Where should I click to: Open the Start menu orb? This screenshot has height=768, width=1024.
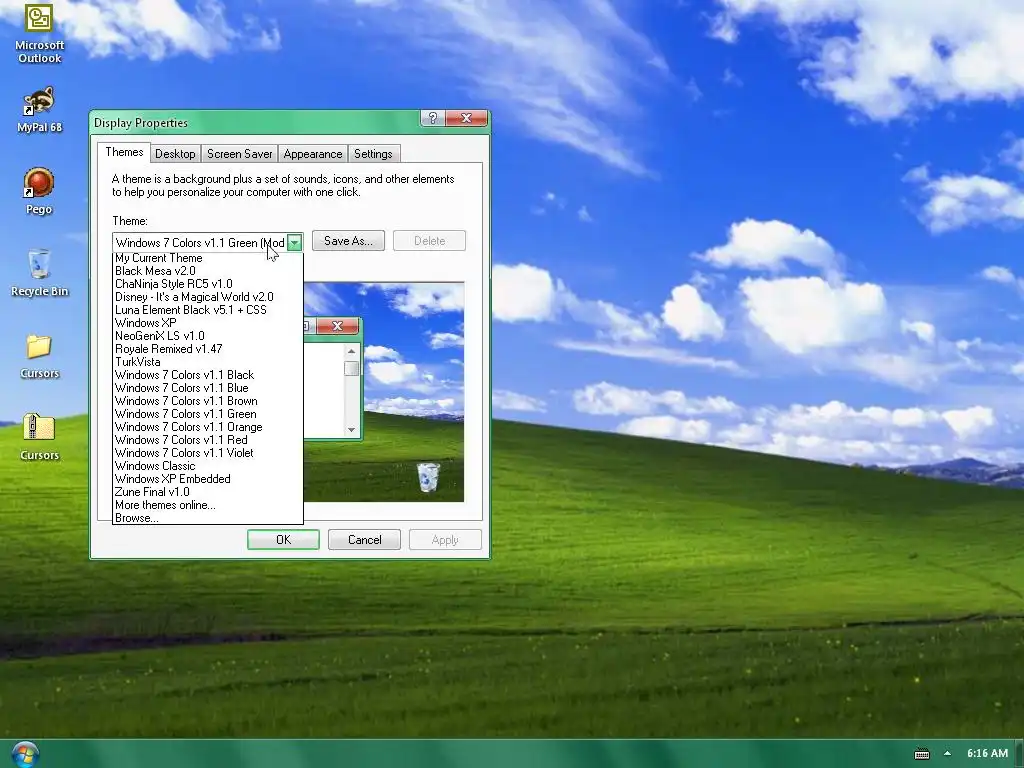pos(25,754)
